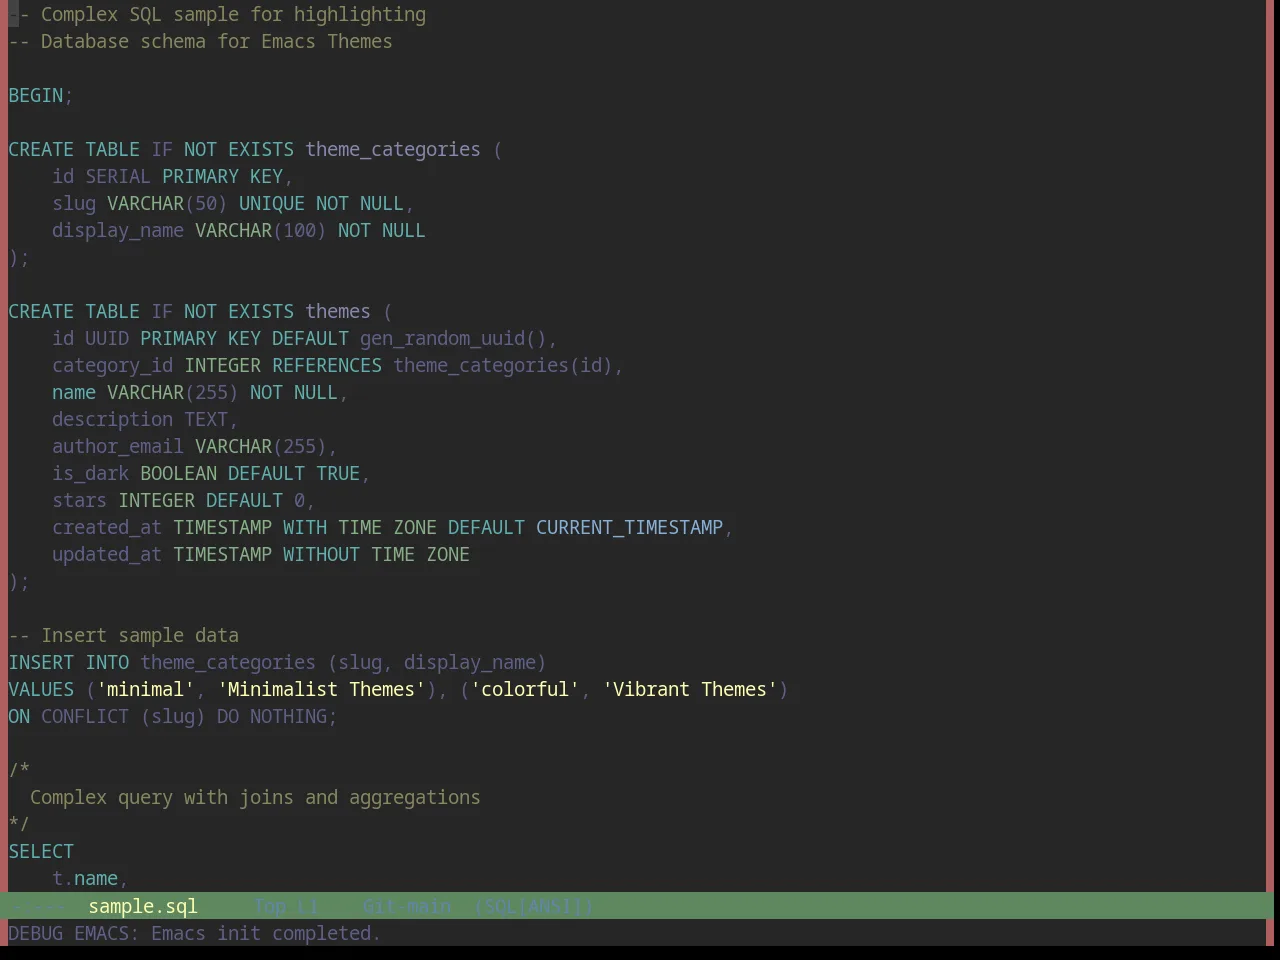Image resolution: width=1280 pixels, height=960 pixels.
Task: Click comment text 'Complex query with joins and aggregations'
Action: click(x=255, y=798)
